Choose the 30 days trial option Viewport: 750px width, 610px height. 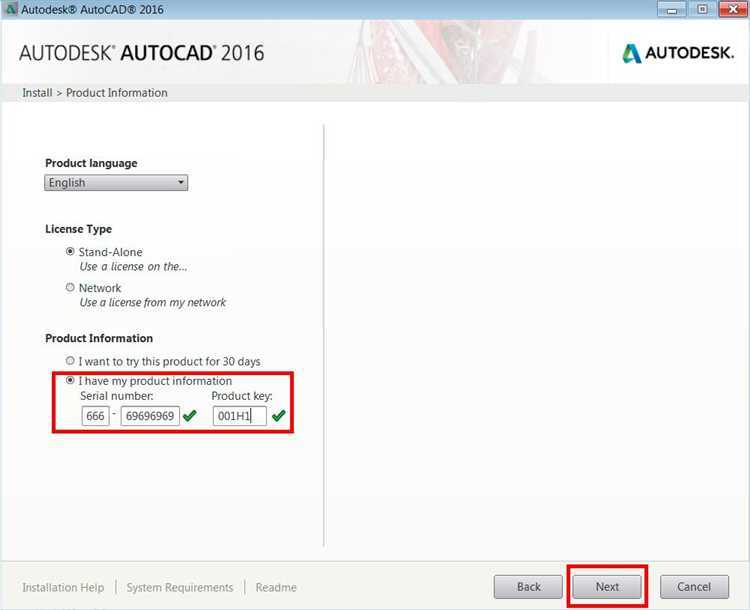click(70, 361)
